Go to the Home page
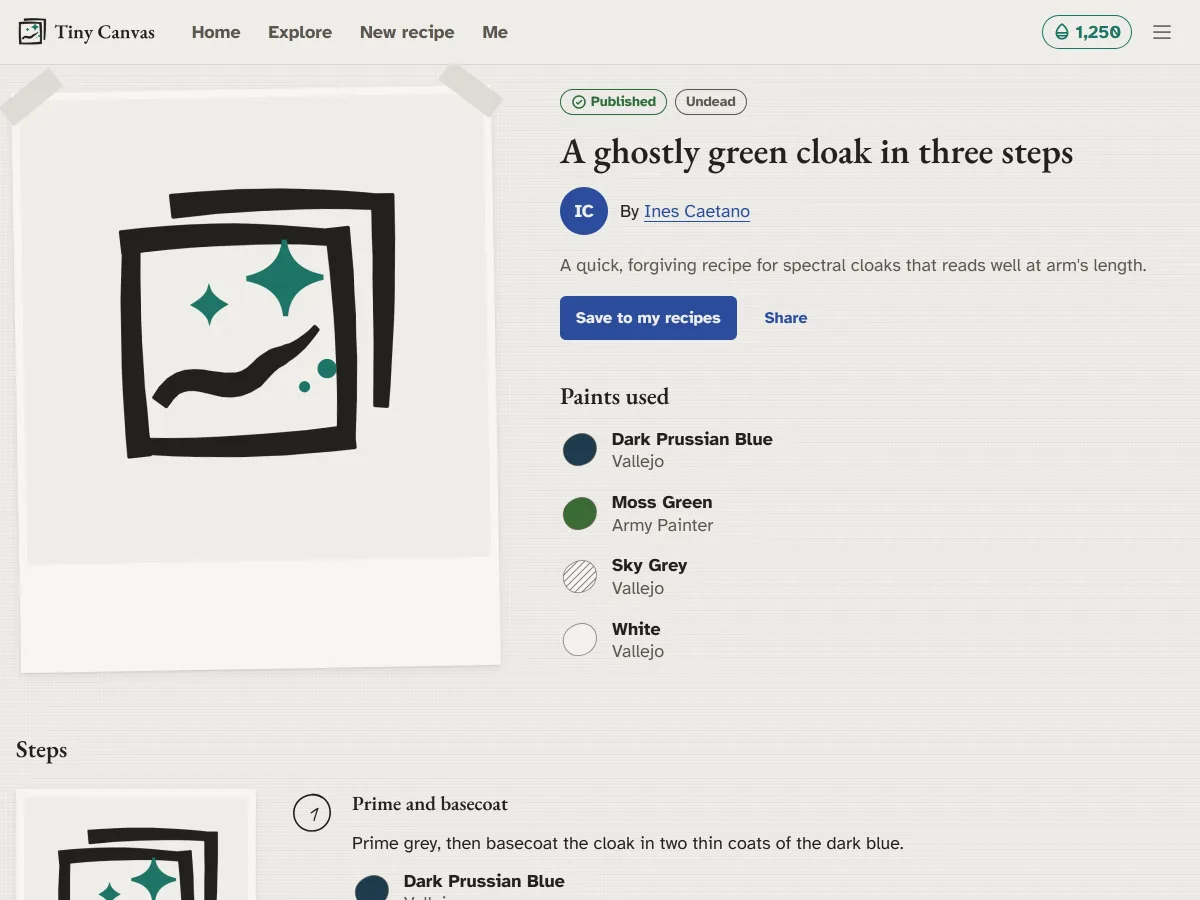The height and width of the screenshot is (900, 1200). point(216,32)
